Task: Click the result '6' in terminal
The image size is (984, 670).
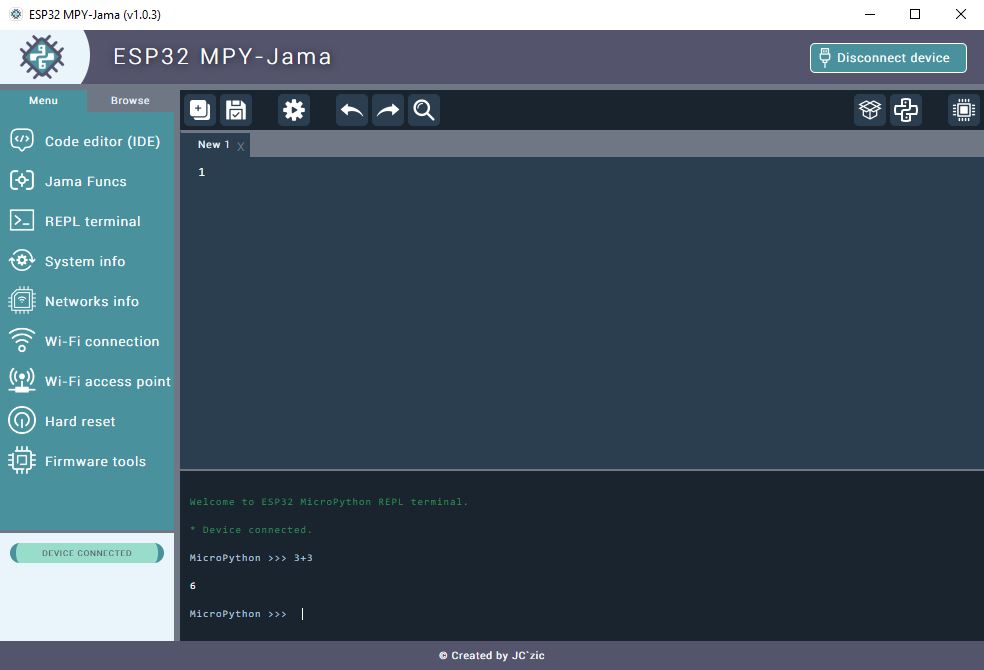Action: pos(193,586)
